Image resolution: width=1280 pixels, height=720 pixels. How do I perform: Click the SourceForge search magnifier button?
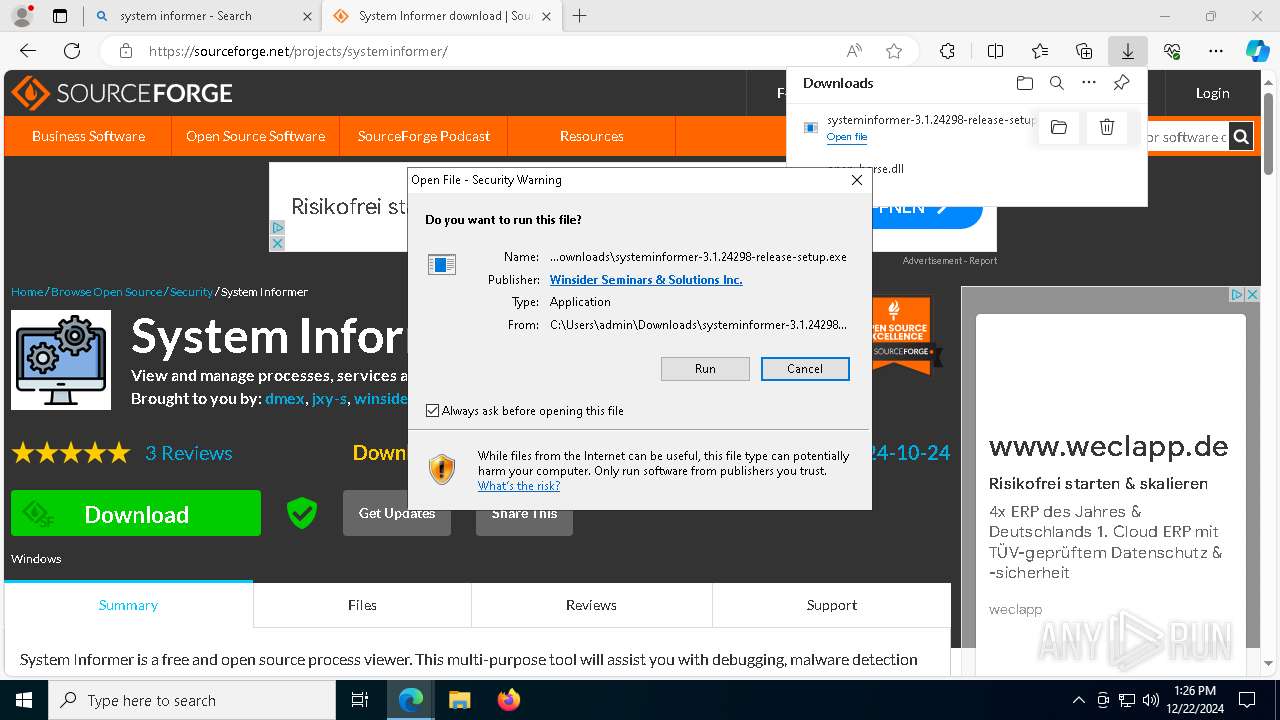click(x=1241, y=137)
